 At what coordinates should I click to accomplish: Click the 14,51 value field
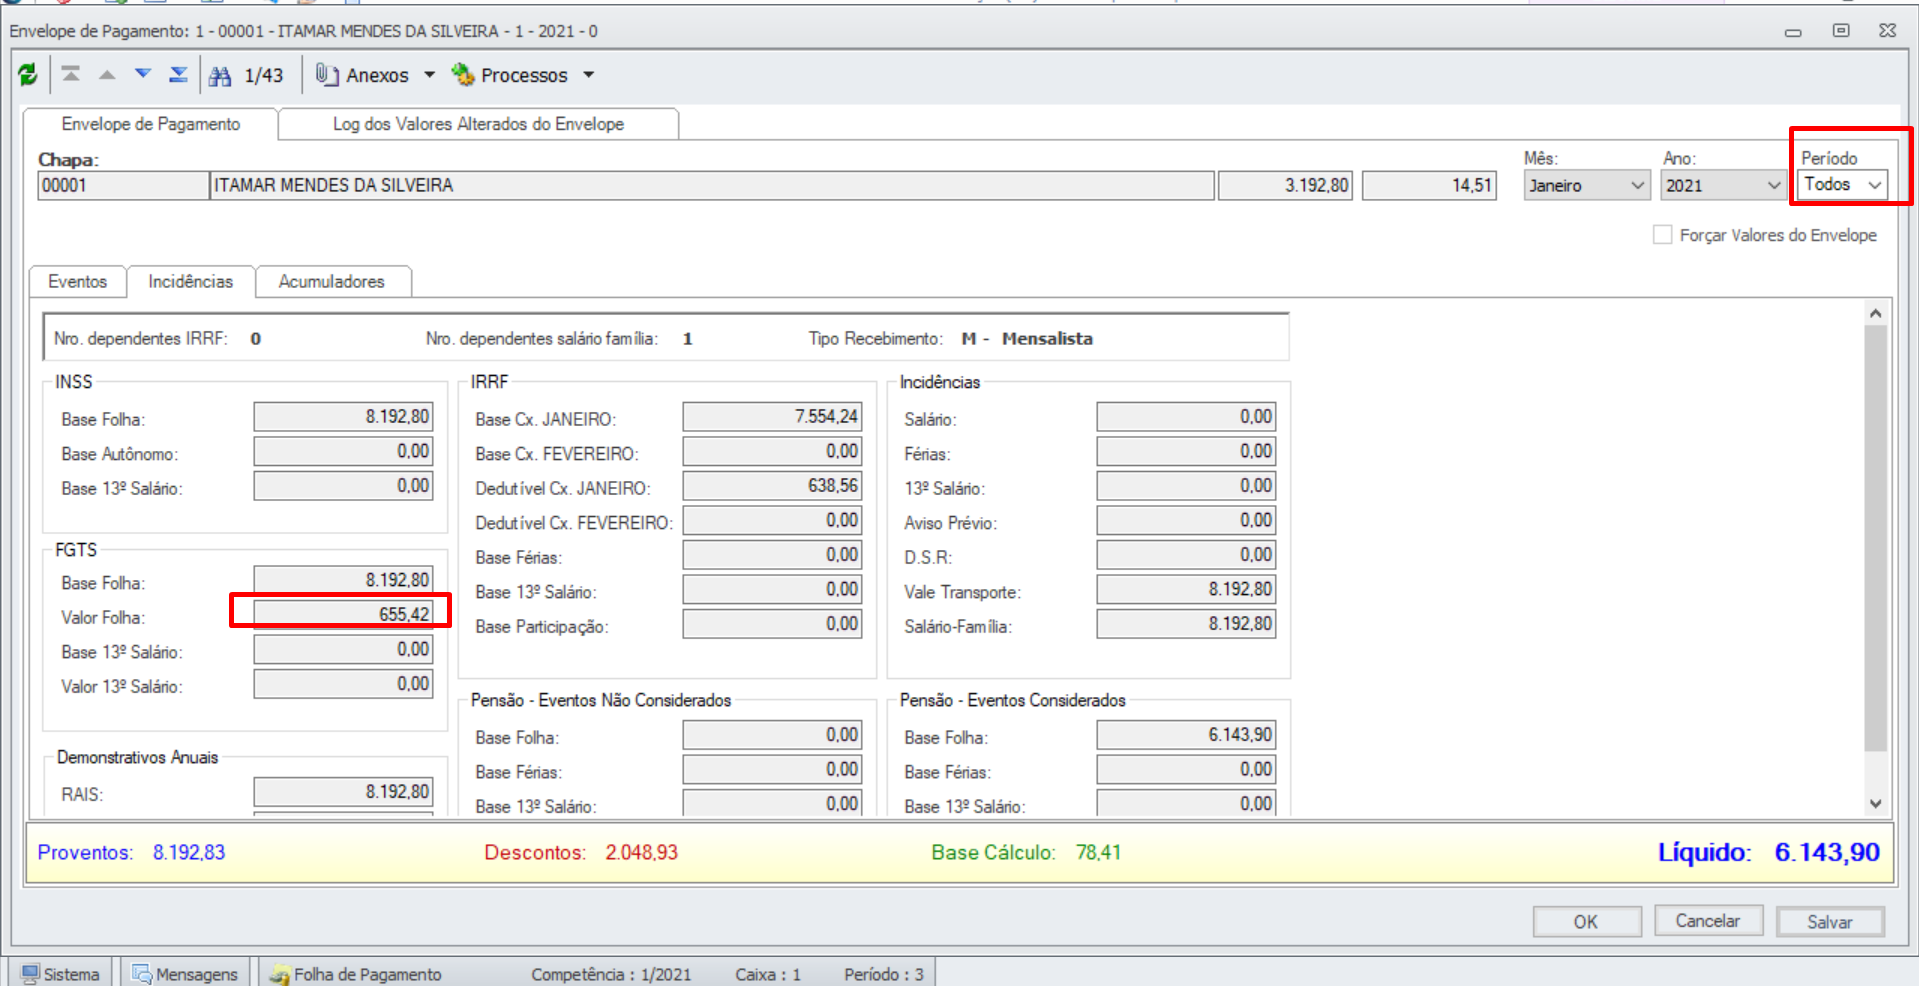coord(1429,186)
